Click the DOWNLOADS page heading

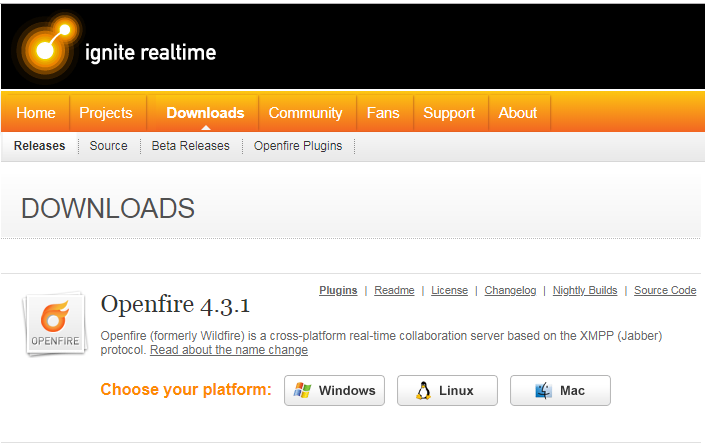coord(108,209)
